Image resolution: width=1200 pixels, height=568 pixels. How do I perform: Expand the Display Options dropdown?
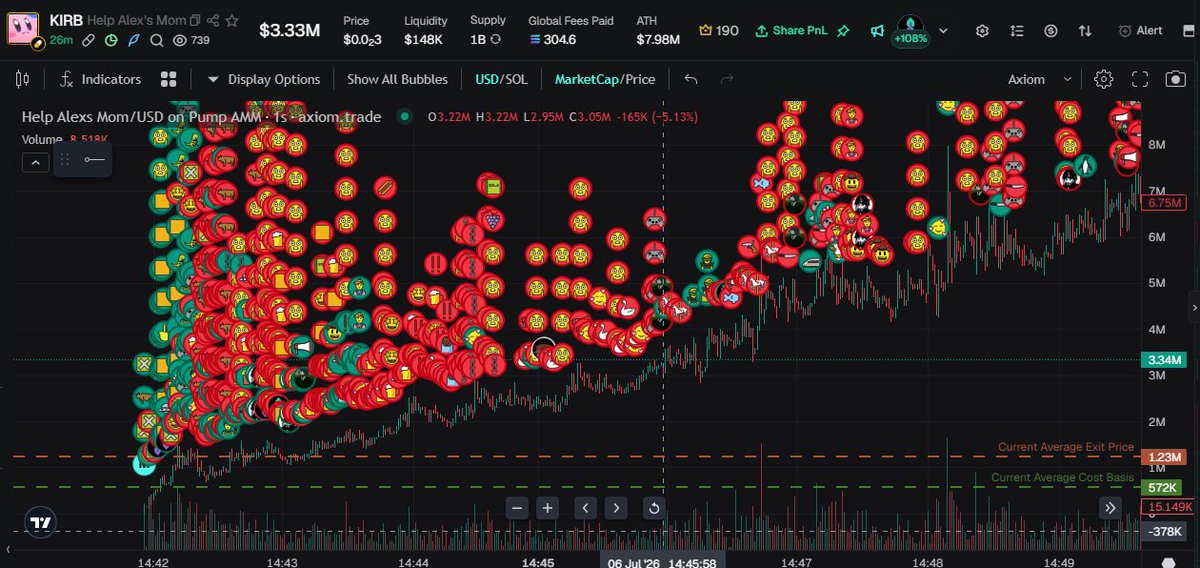[x=264, y=79]
